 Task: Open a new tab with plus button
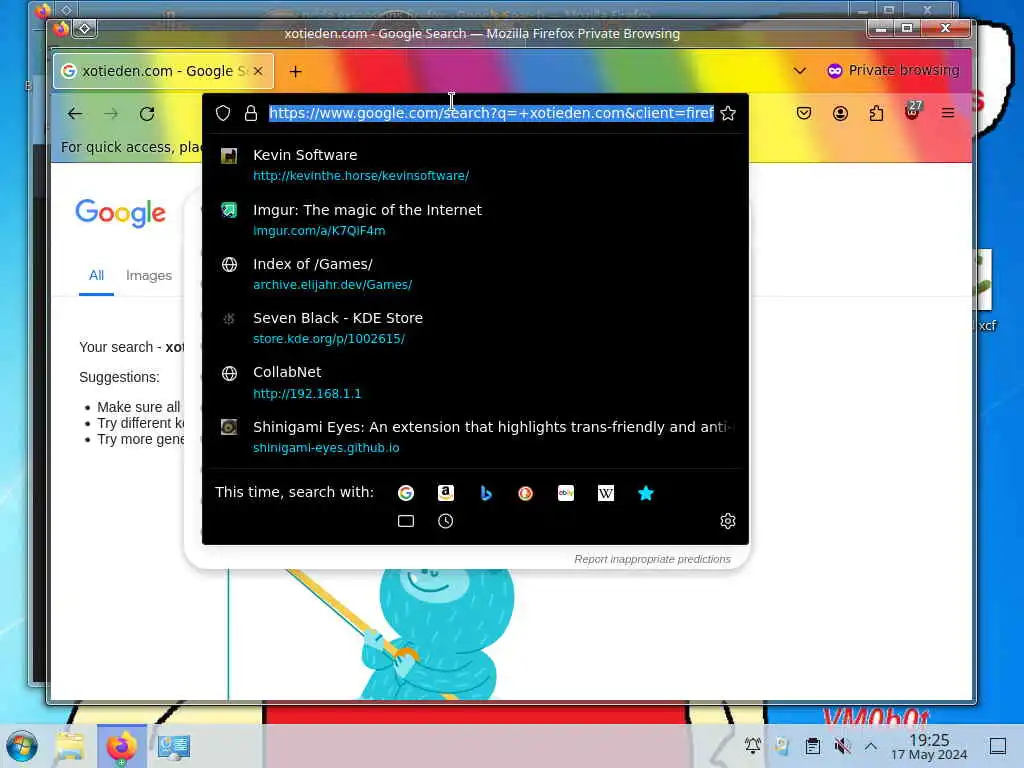(x=296, y=71)
